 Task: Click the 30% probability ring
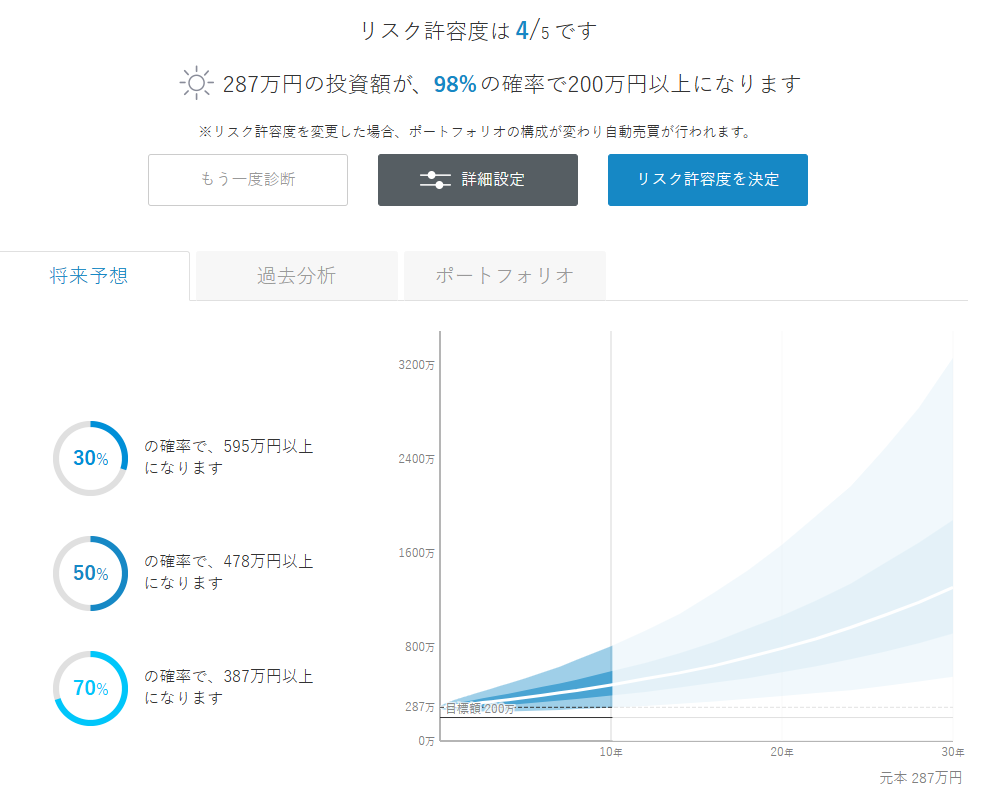pos(90,458)
